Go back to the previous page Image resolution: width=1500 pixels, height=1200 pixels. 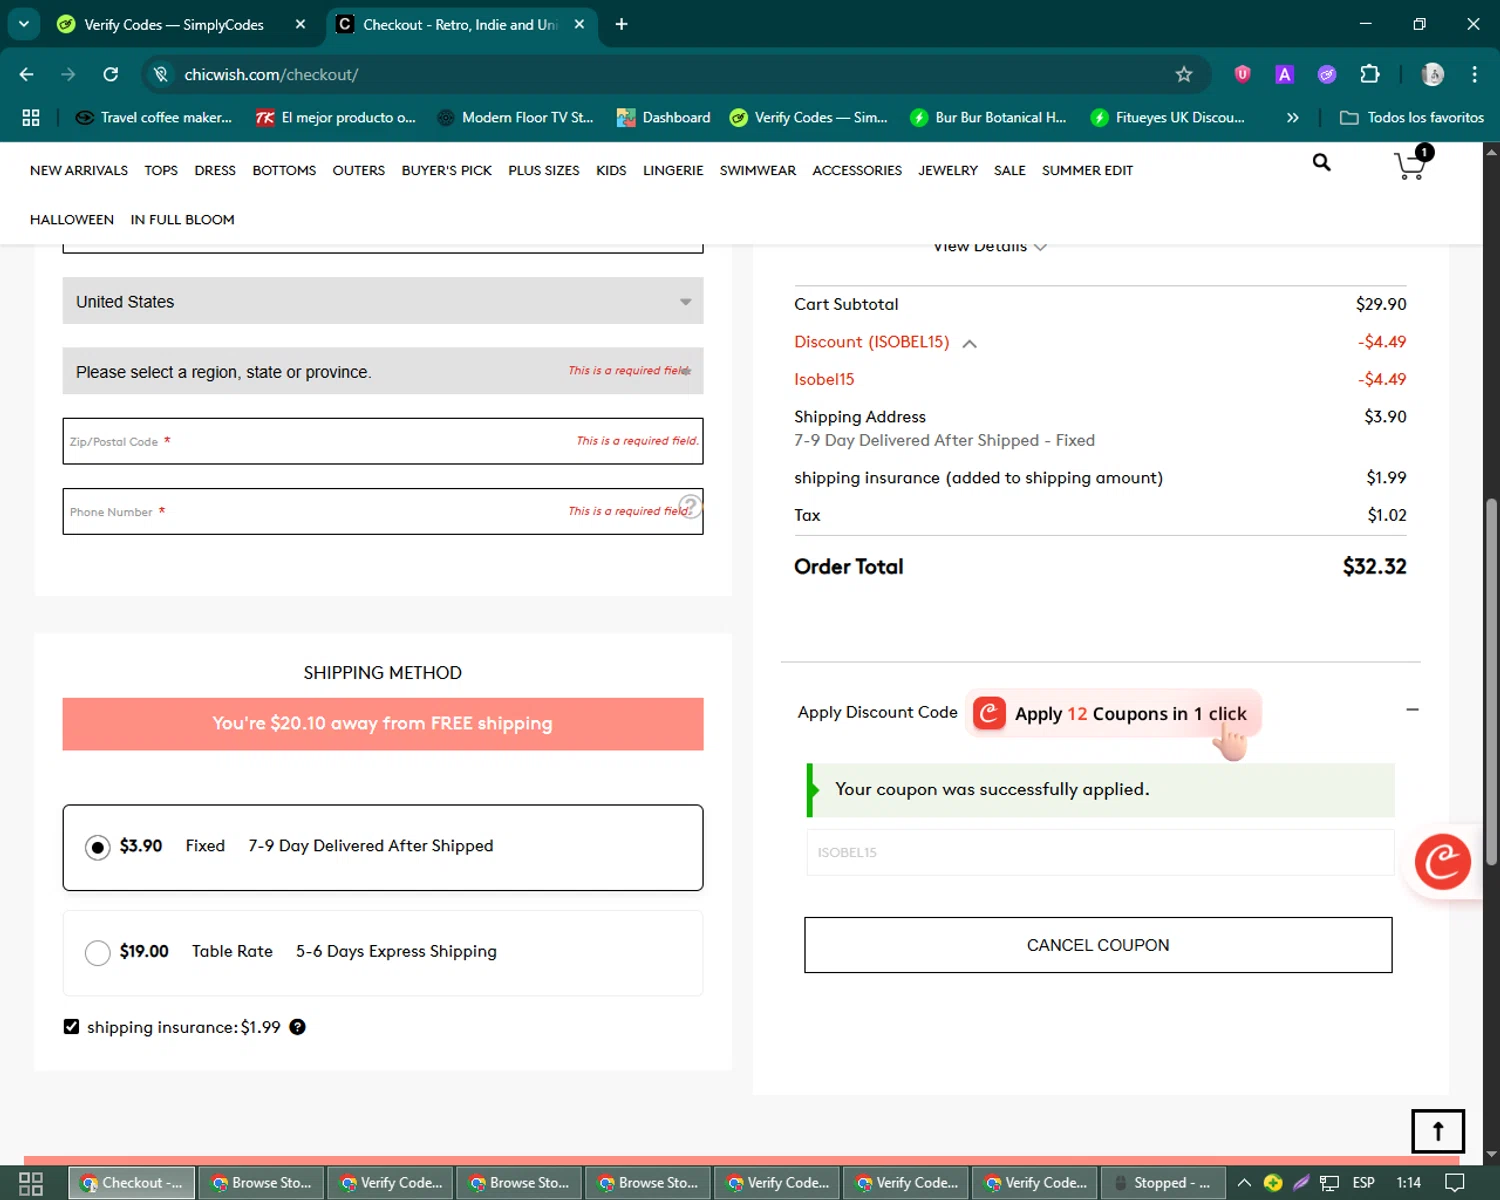coord(27,74)
